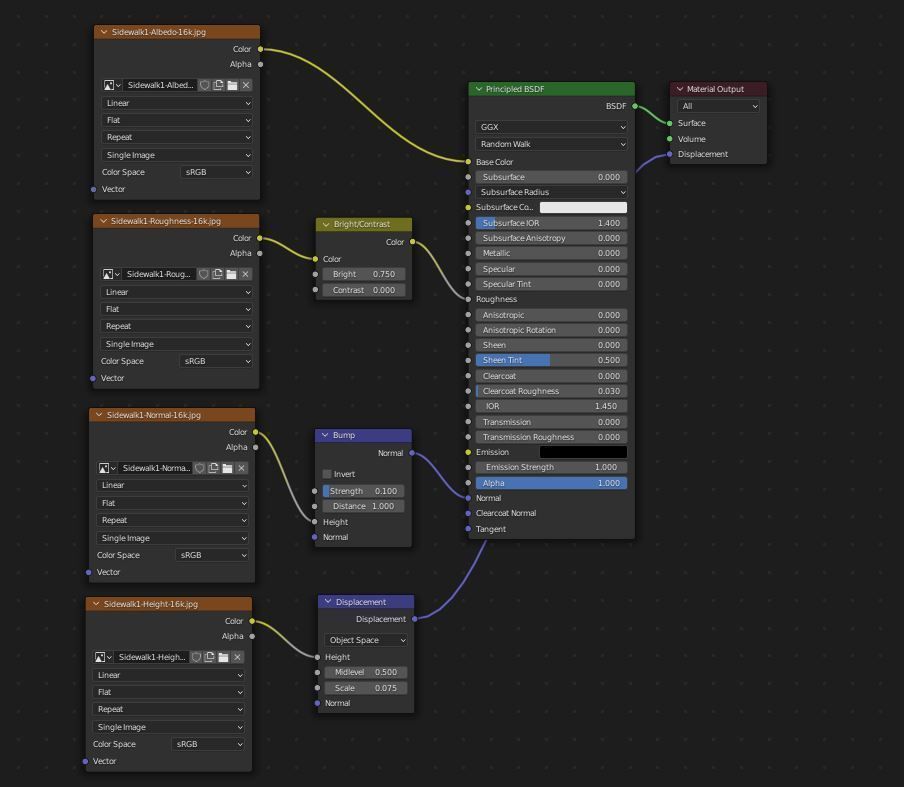Collapse the Displacement node

click(x=328, y=602)
